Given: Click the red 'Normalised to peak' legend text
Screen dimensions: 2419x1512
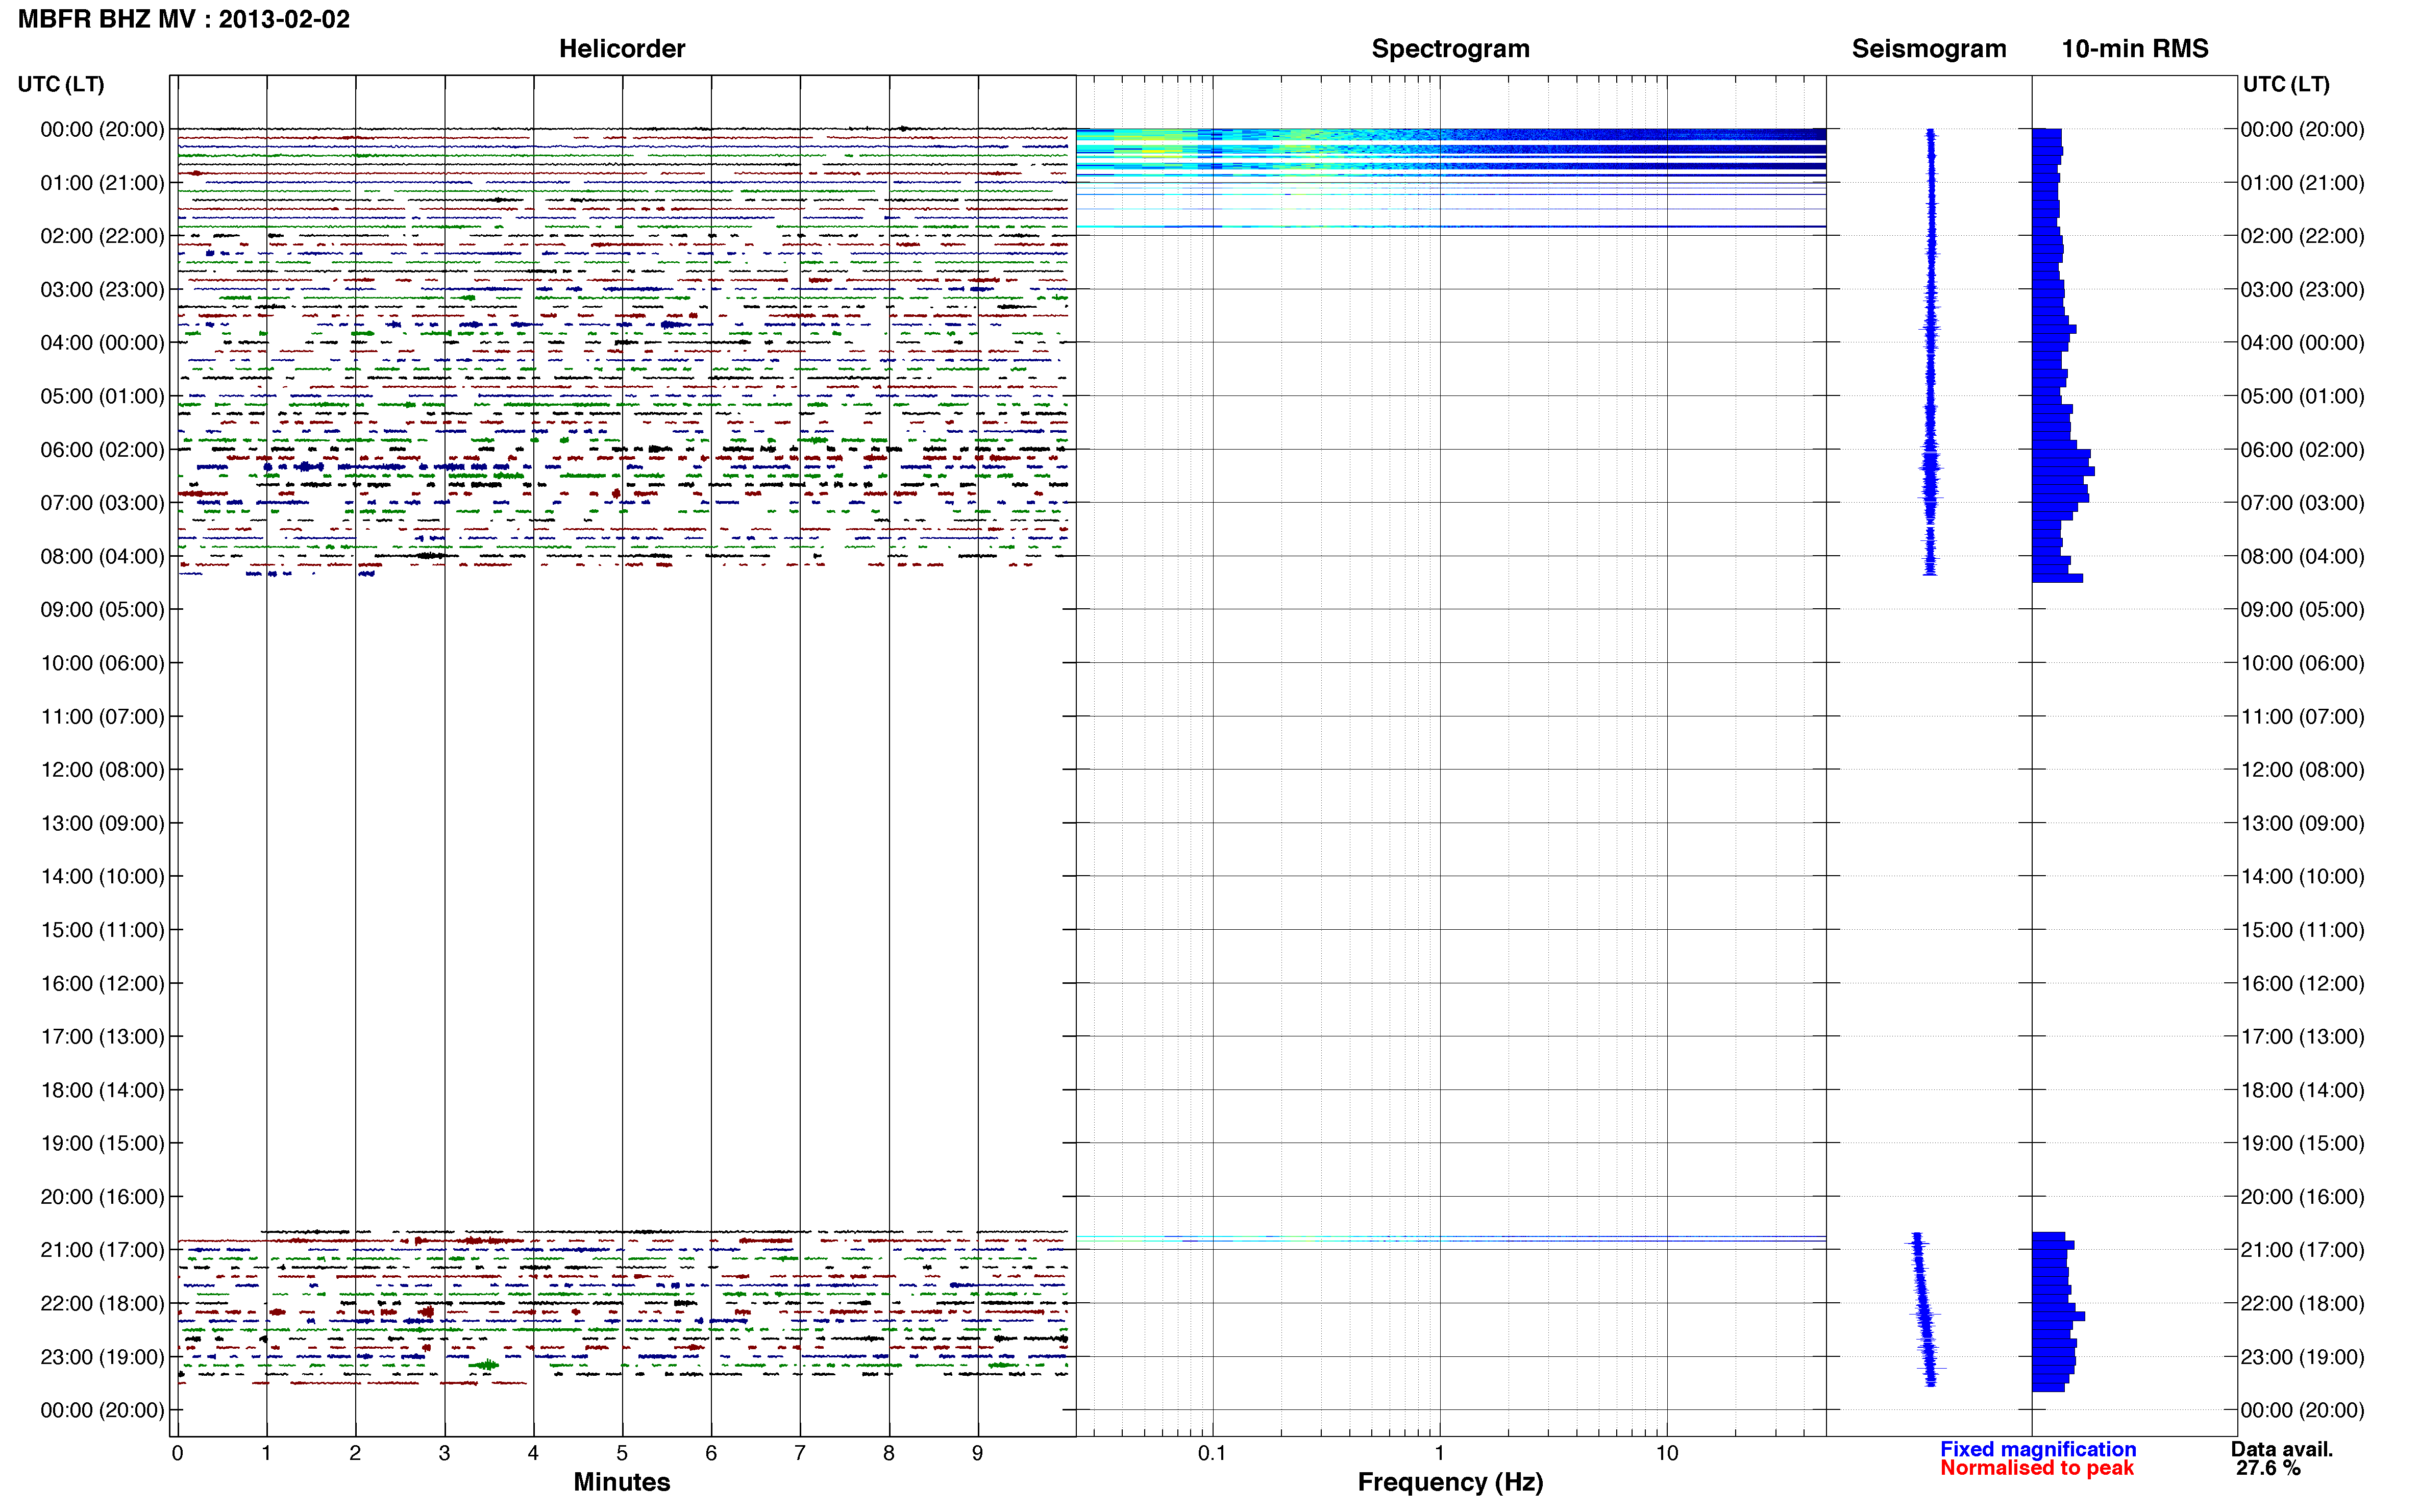Looking at the screenshot, I should tap(2036, 1468).
